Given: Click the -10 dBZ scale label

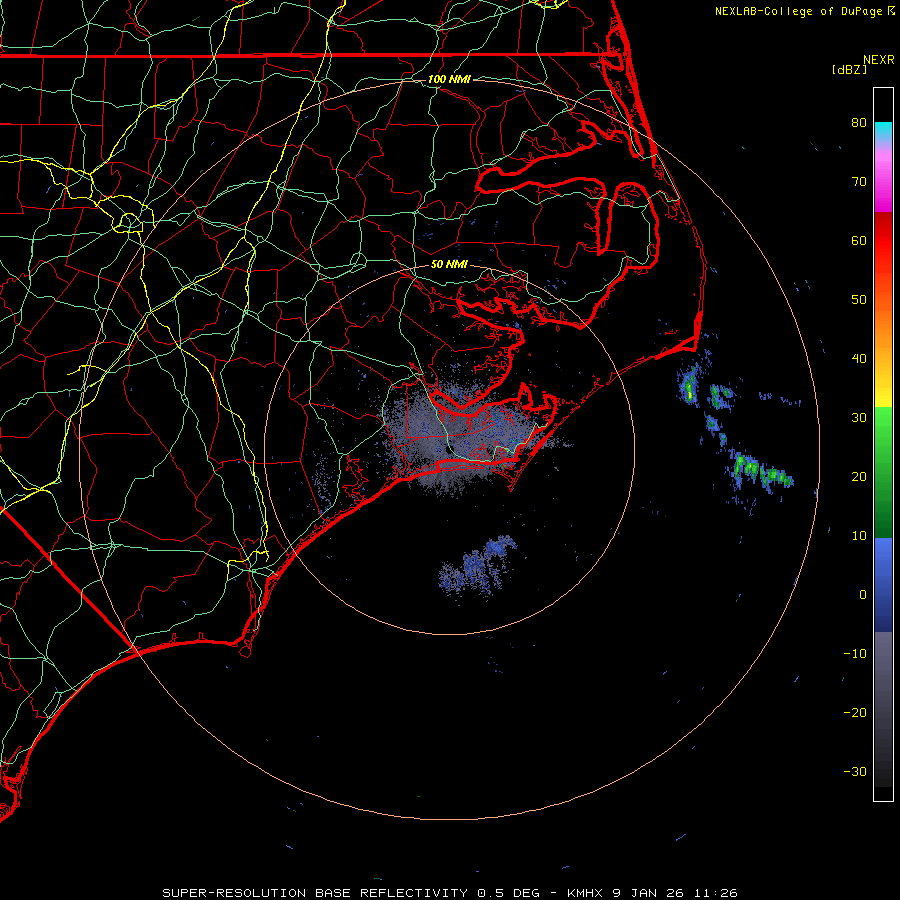Looking at the screenshot, I should (855, 654).
